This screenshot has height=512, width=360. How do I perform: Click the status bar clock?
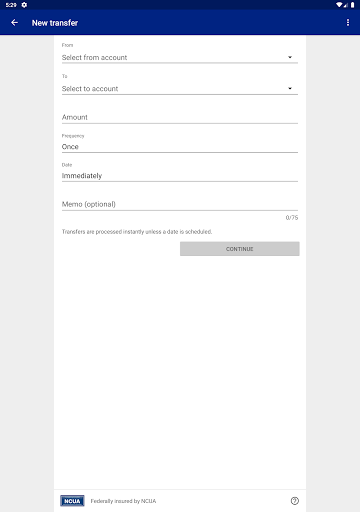click(11, 5)
